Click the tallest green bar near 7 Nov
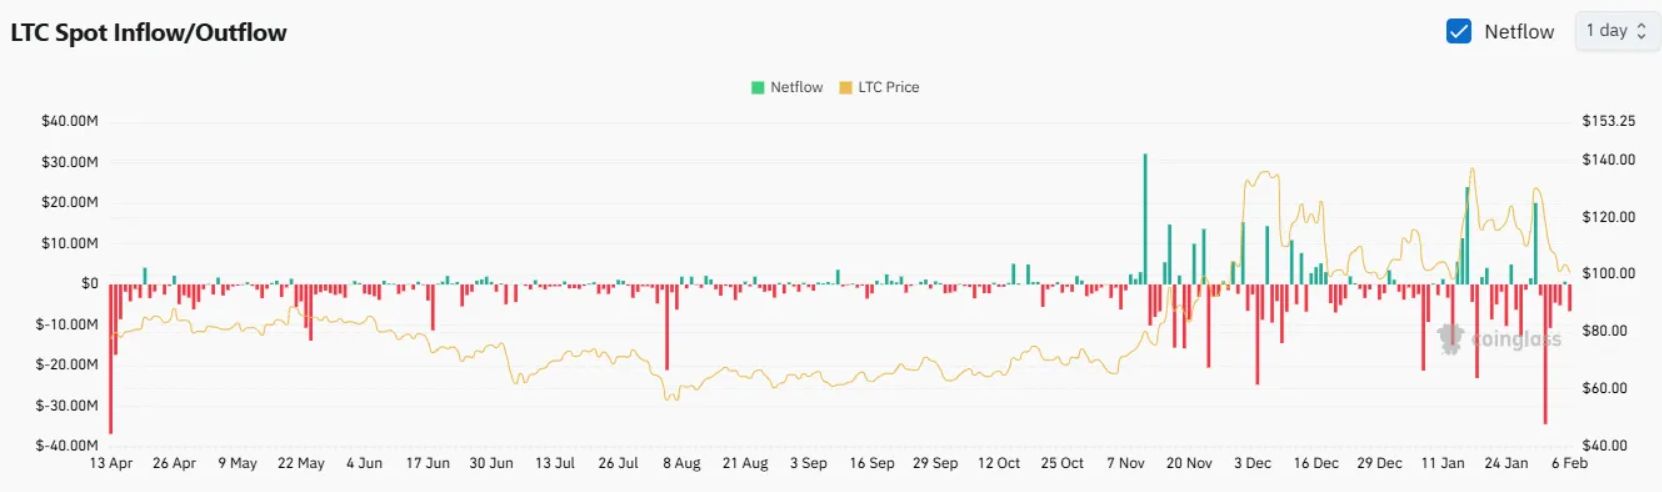The height and width of the screenshot is (492, 1662). coord(1145,218)
